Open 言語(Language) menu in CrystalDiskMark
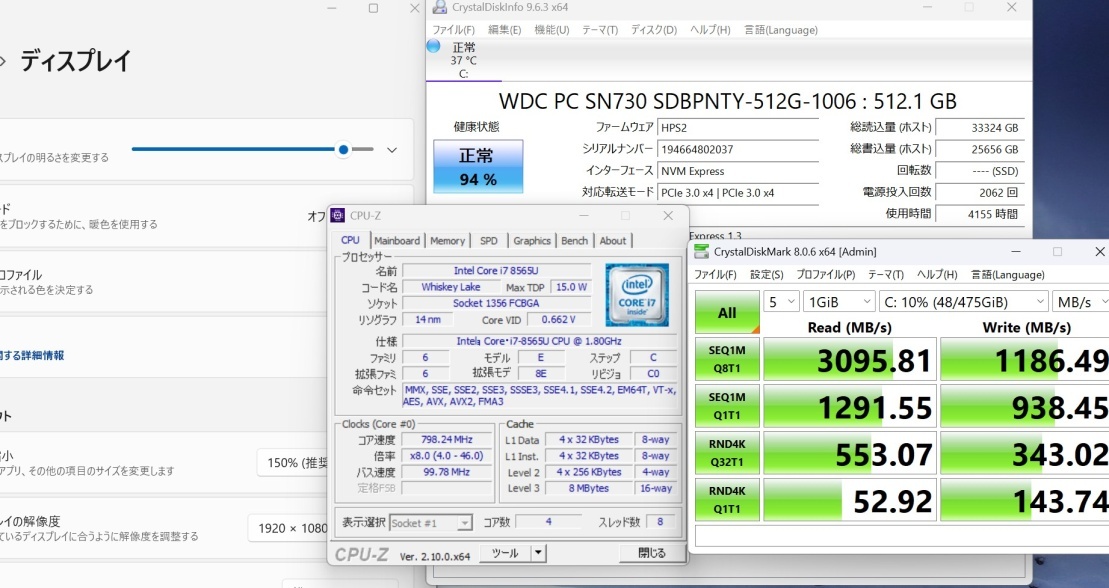Screen dimensions: 1109x588 click(1007, 275)
